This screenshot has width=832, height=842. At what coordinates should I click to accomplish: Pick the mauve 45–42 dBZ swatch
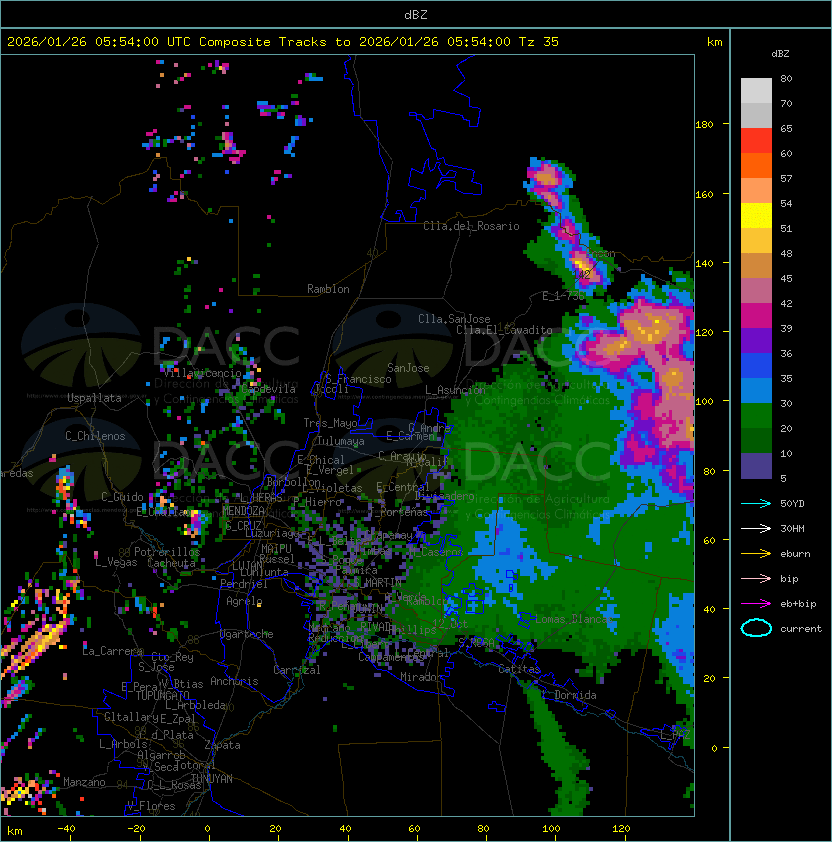[756, 291]
